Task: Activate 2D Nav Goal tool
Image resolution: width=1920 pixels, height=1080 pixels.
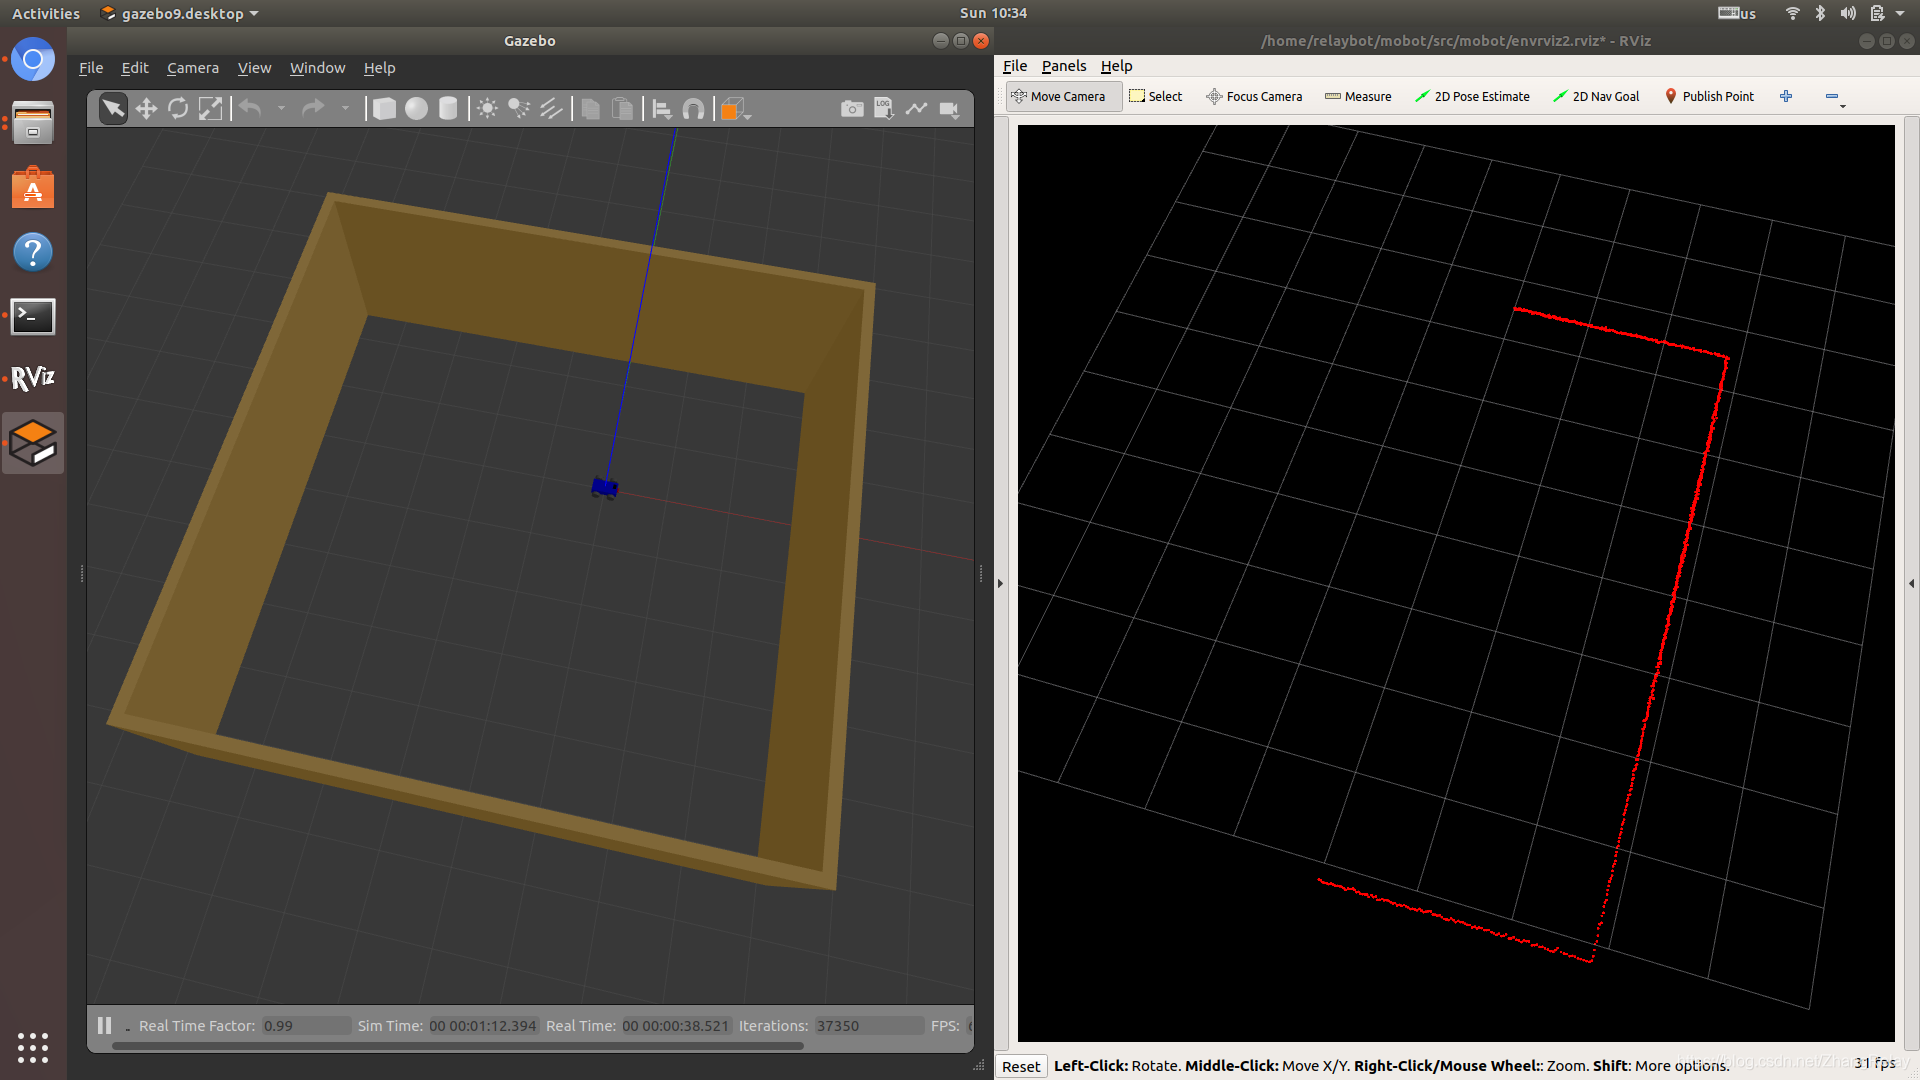Action: tap(1596, 96)
